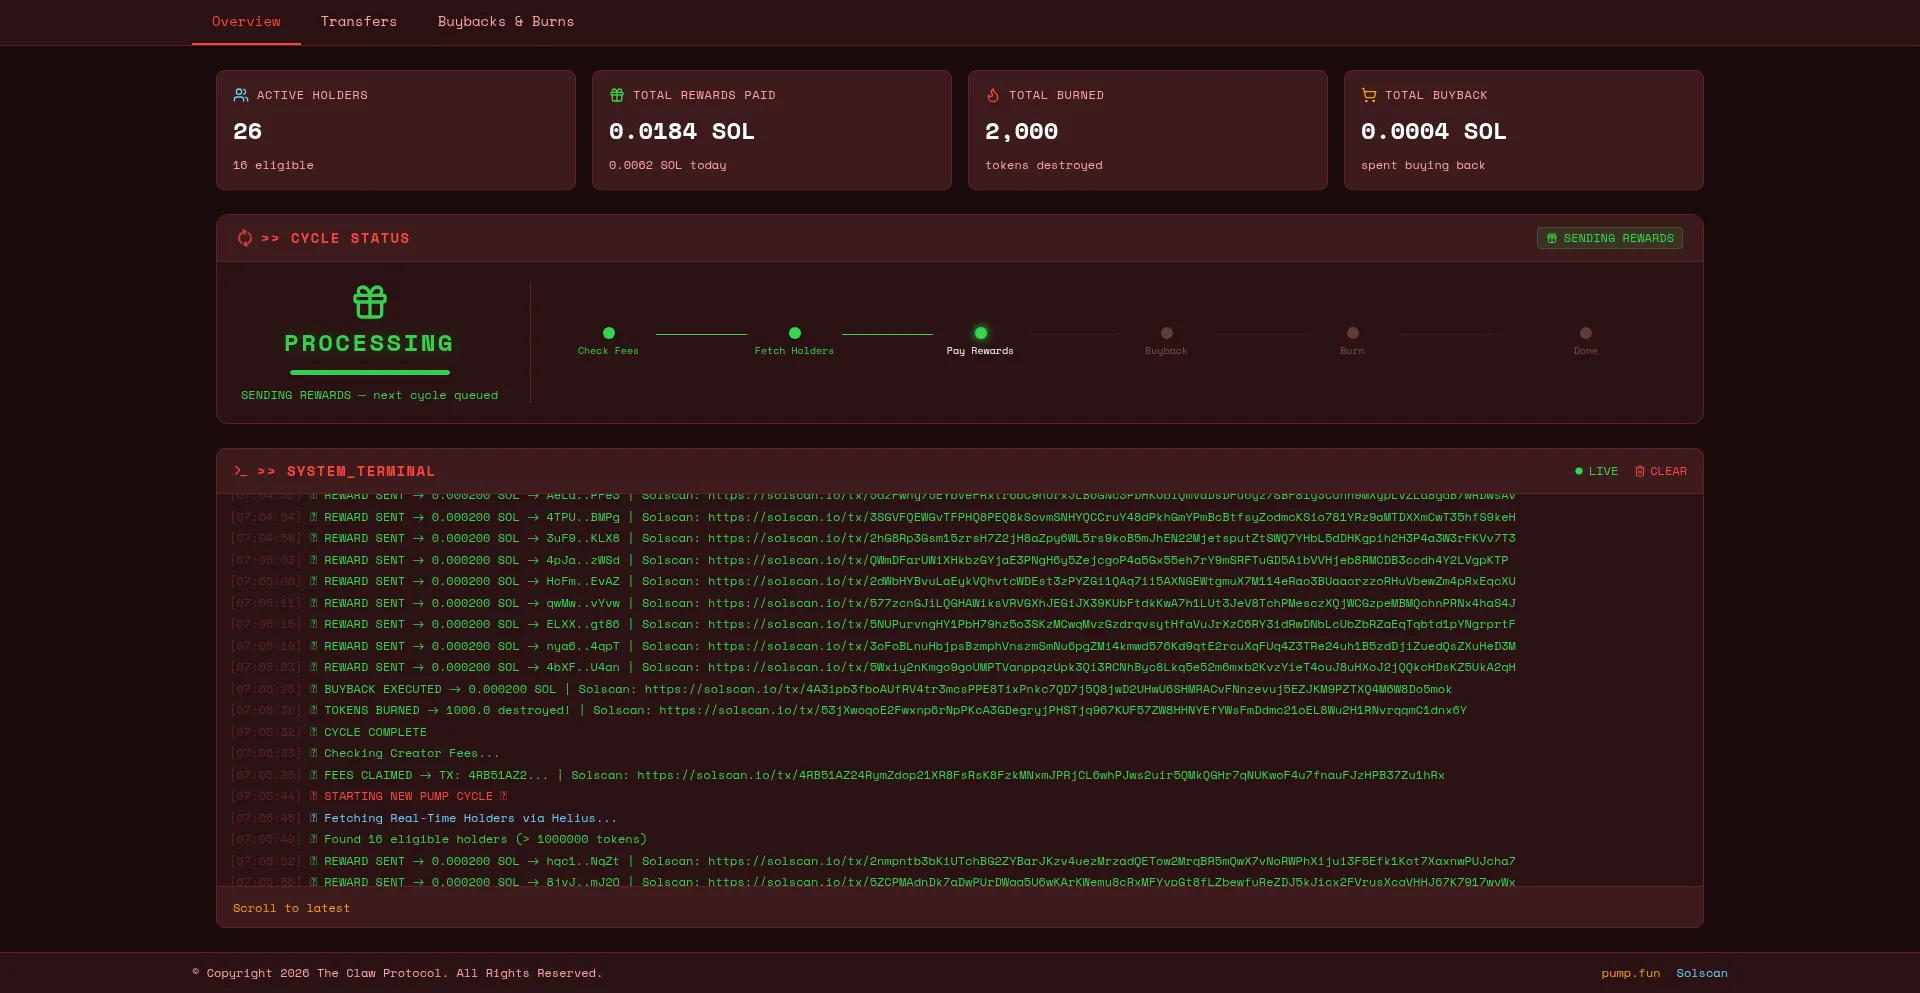
Task: Open Solscan link for reward to qwMw..vYvw
Action: [x=1112, y=603]
